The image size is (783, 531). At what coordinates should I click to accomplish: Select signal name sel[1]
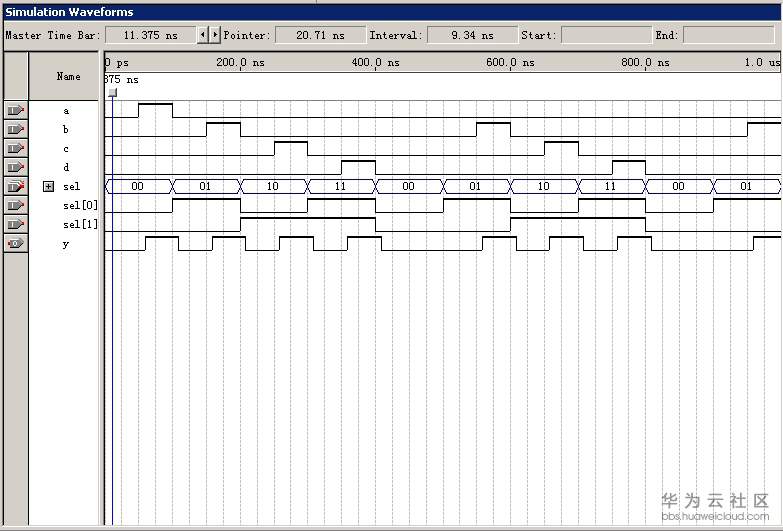tap(80, 224)
